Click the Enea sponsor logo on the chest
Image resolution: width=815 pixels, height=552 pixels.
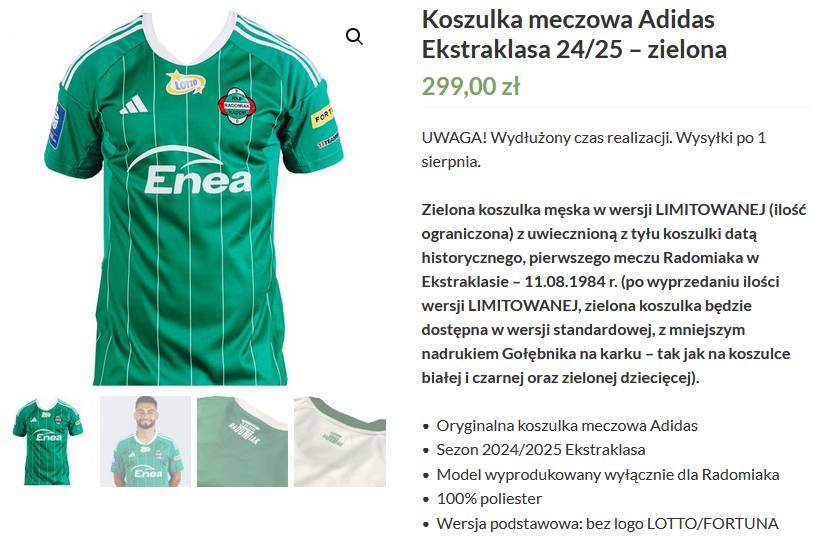tap(189, 170)
